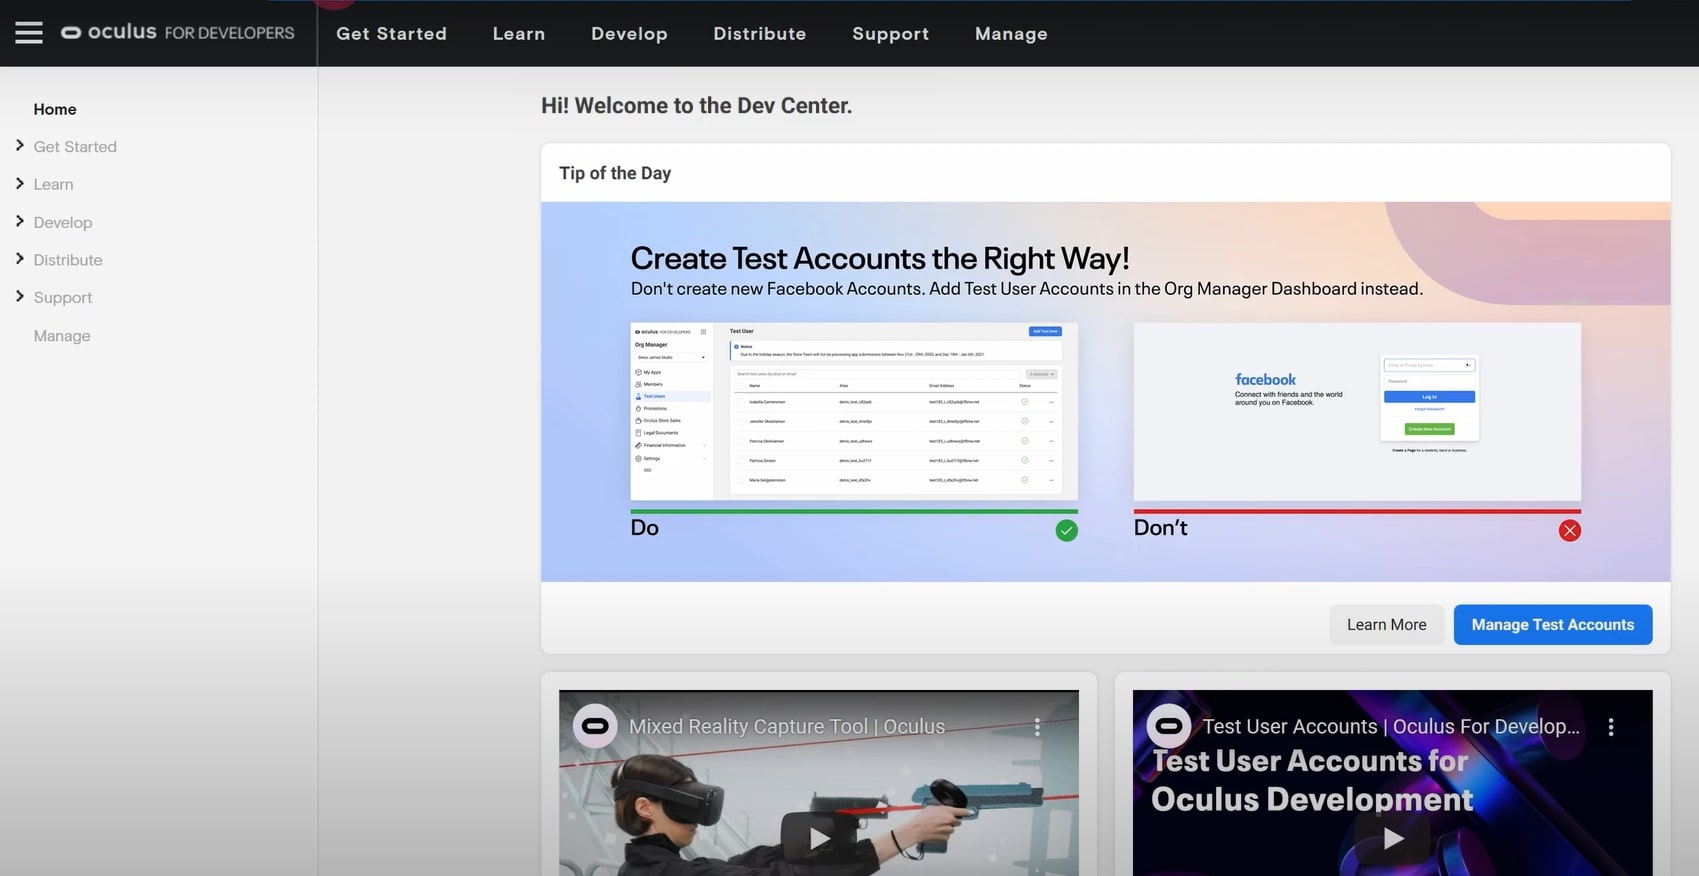The height and width of the screenshot is (876, 1699).
Task: Click Oculus channel avatar on Test User video
Action: tap(1168, 726)
